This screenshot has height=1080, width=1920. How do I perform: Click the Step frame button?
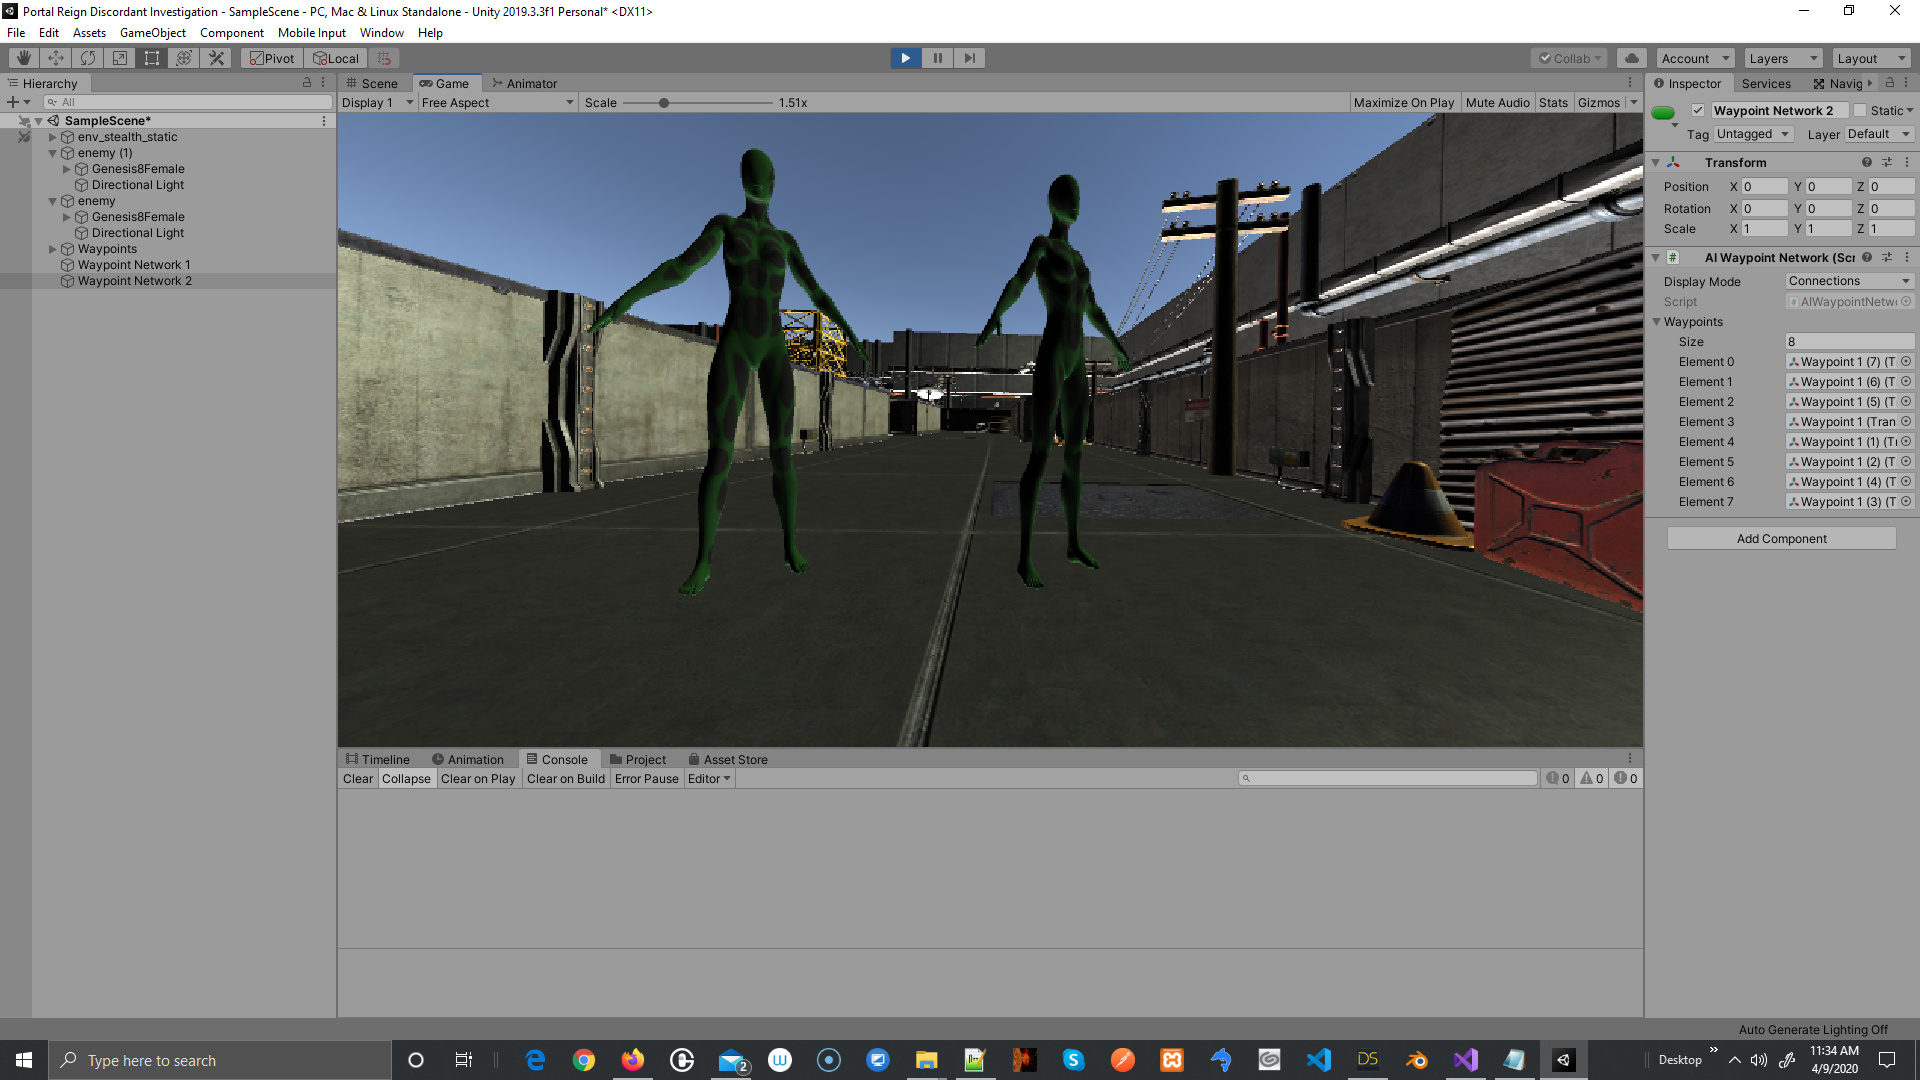pyautogui.click(x=969, y=58)
